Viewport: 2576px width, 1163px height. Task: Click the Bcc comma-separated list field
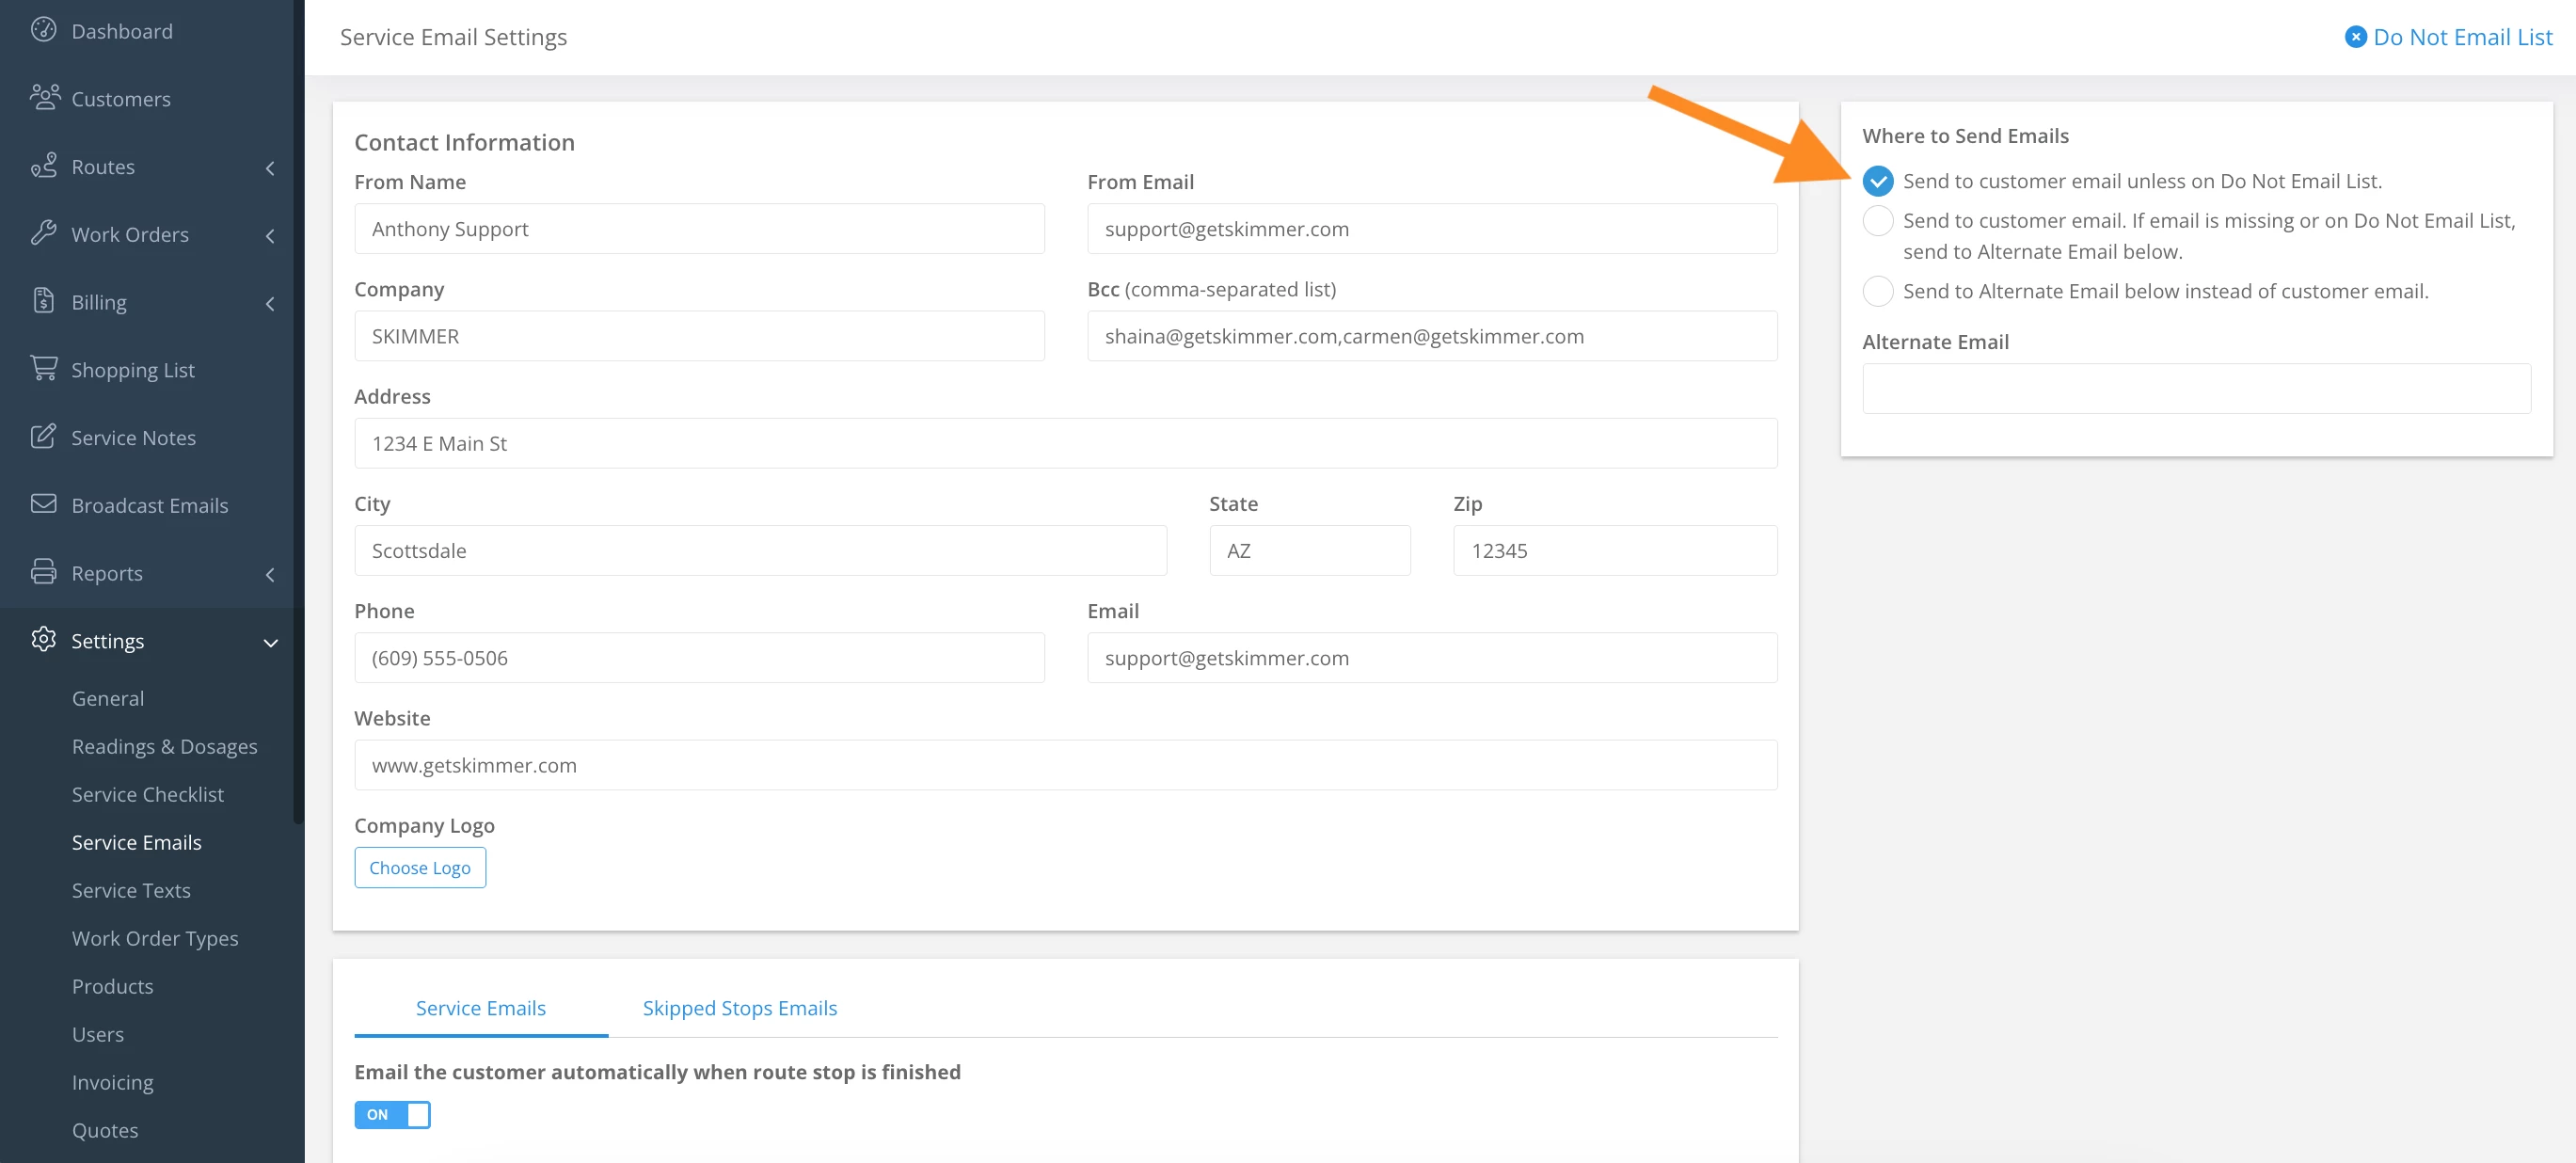(1431, 336)
